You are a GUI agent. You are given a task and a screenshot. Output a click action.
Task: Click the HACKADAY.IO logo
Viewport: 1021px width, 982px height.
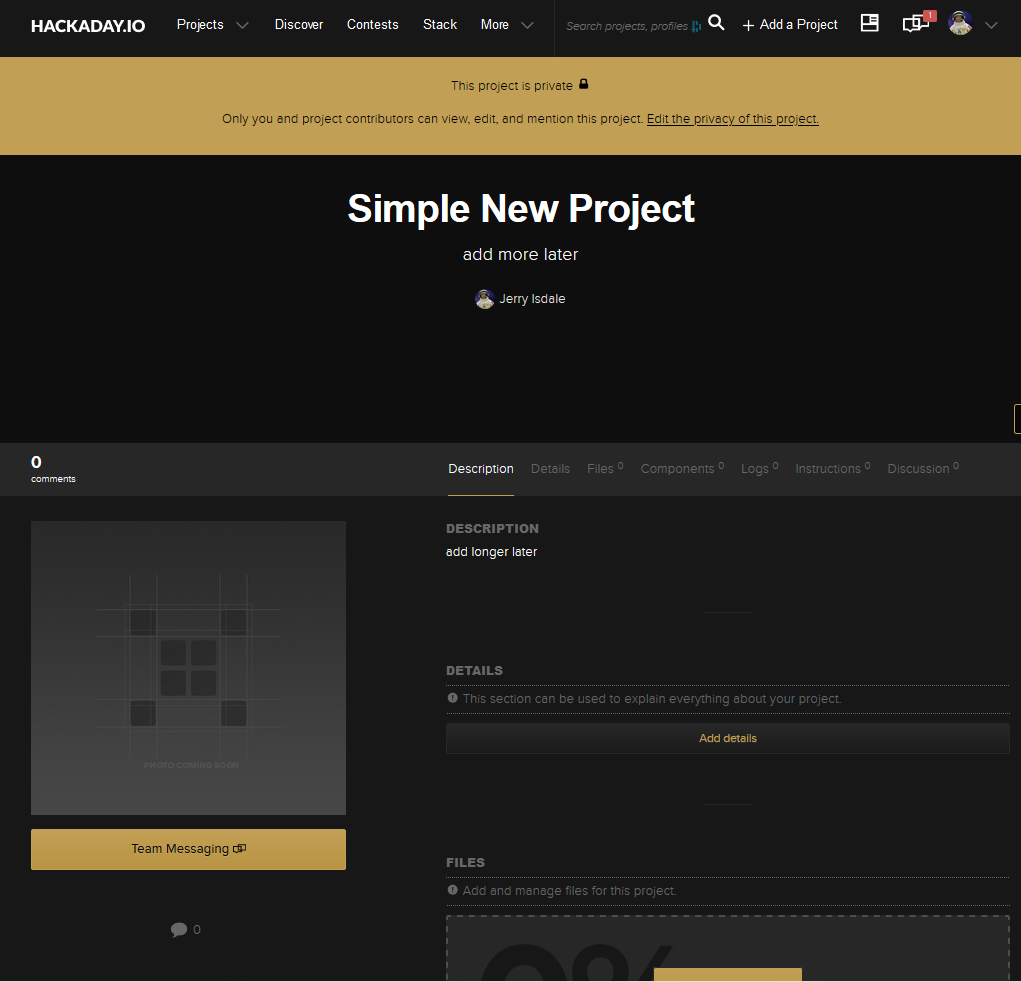pos(88,26)
